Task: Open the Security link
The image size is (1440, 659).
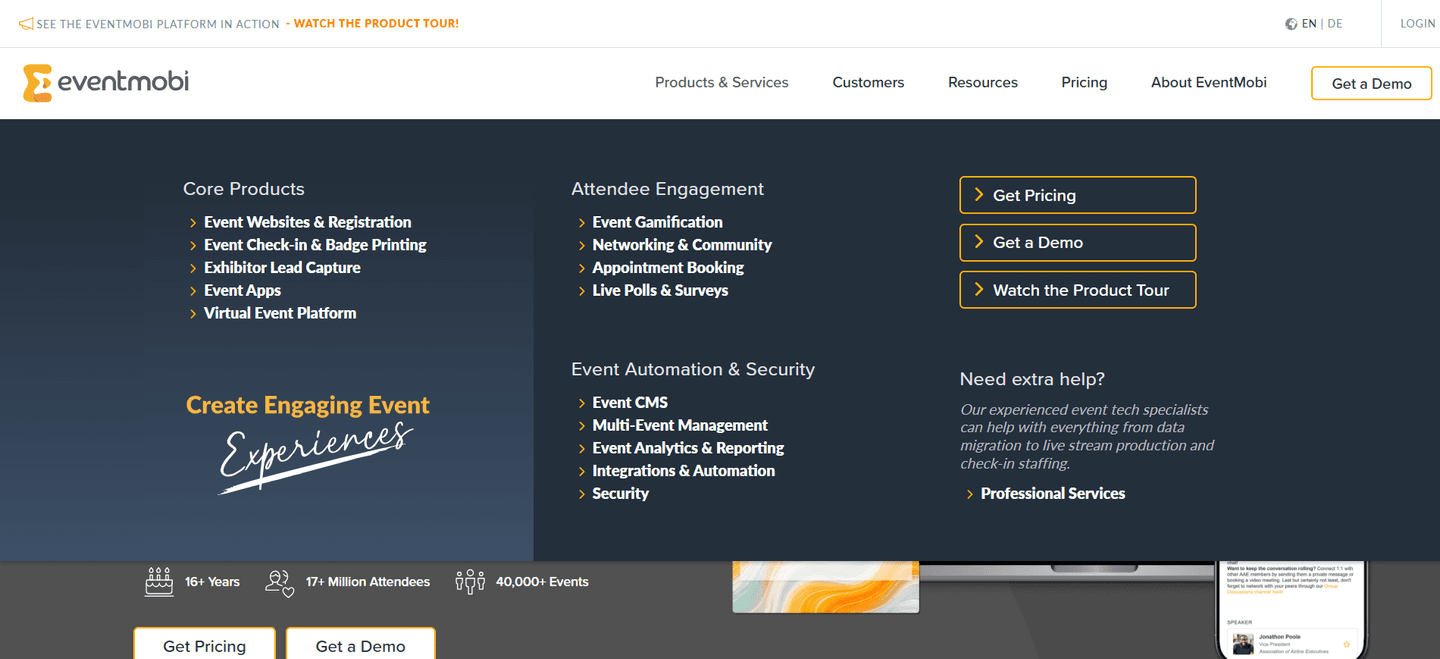Action: 621,494
